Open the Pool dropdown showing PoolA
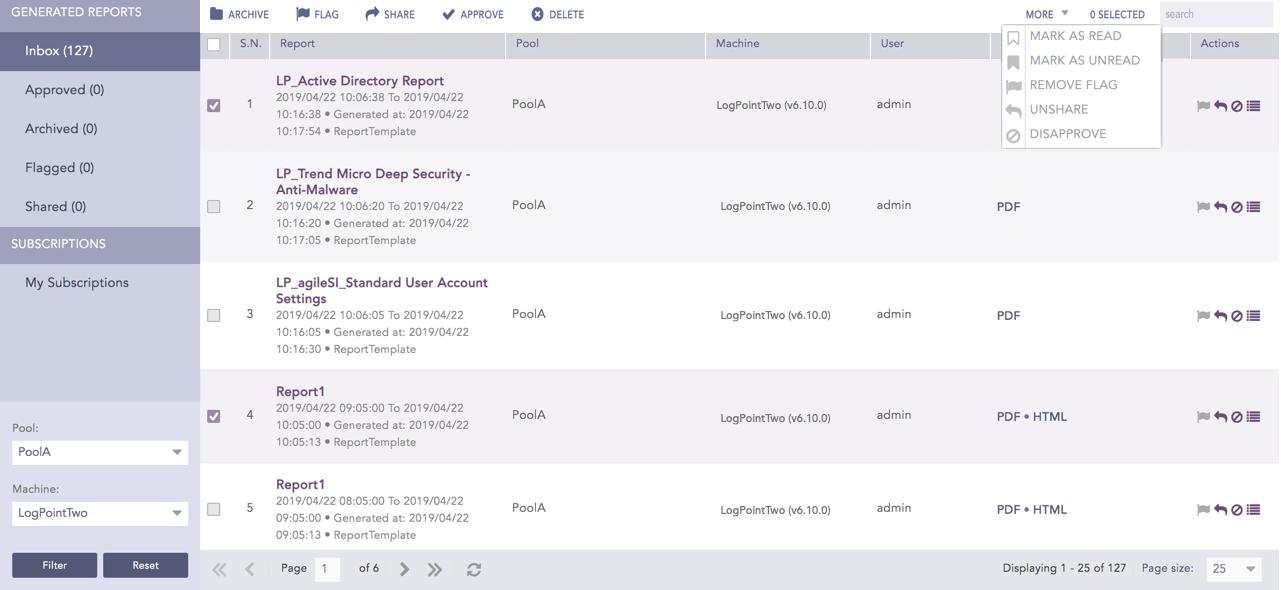 pyautogui.click(x=100, y=452)
